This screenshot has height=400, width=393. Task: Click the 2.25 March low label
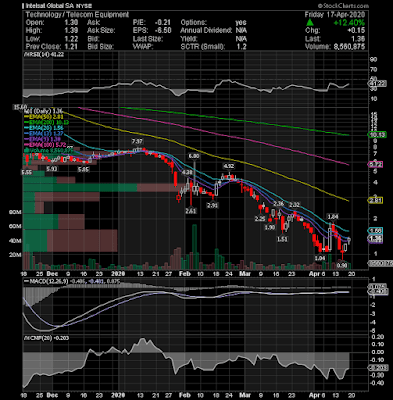pos(260,219)
